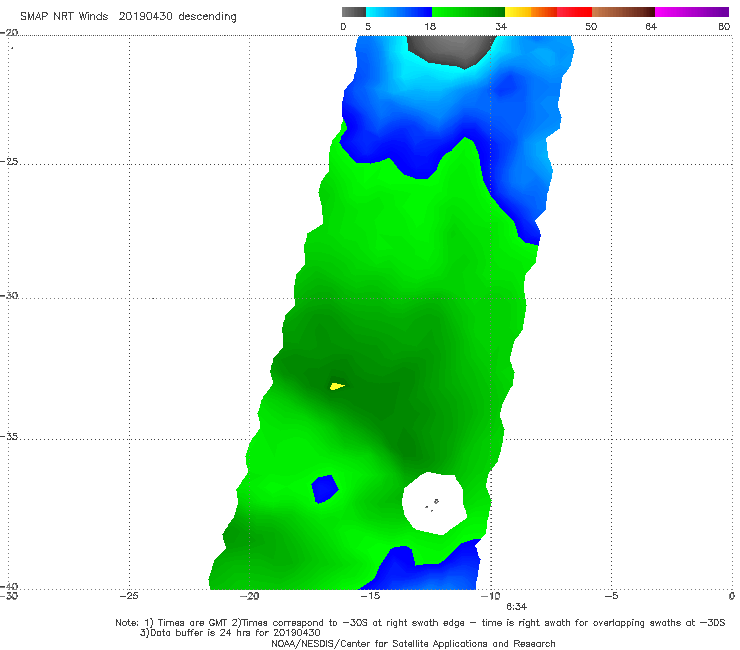Viewport: 740px width, 650px height.
Task: Click the date '20190430' in the title
Action: [146, 16]
